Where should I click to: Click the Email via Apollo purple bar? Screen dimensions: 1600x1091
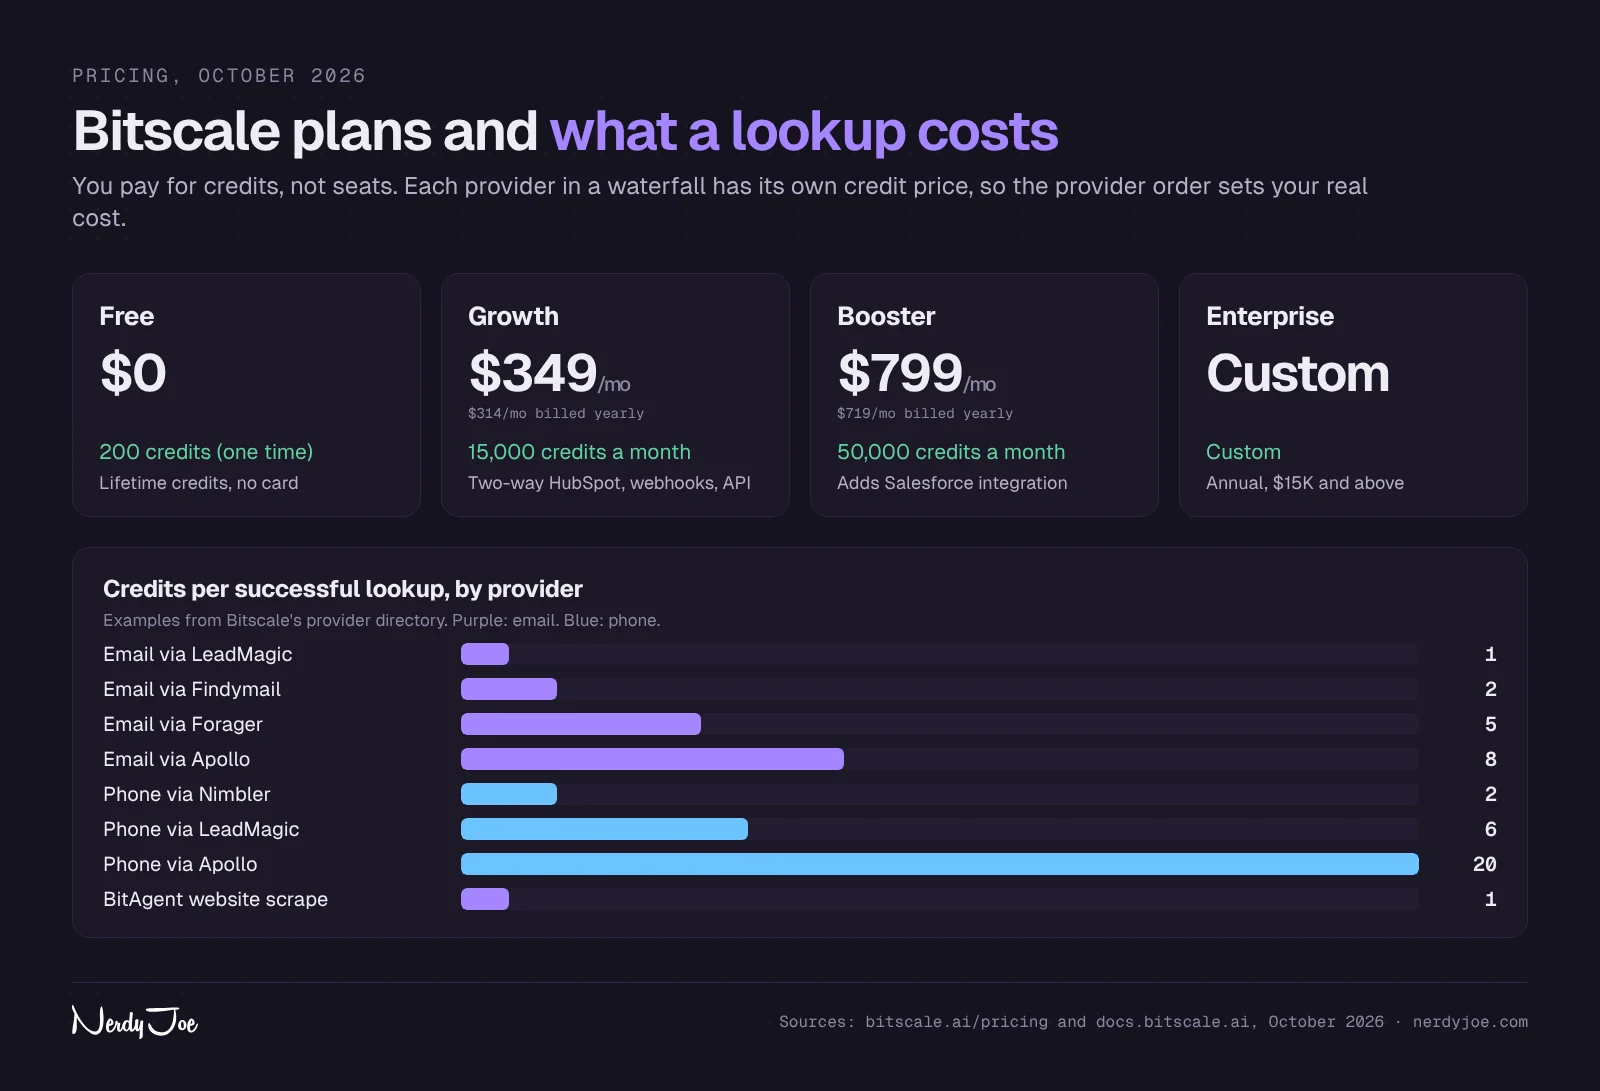coord(652,759)
